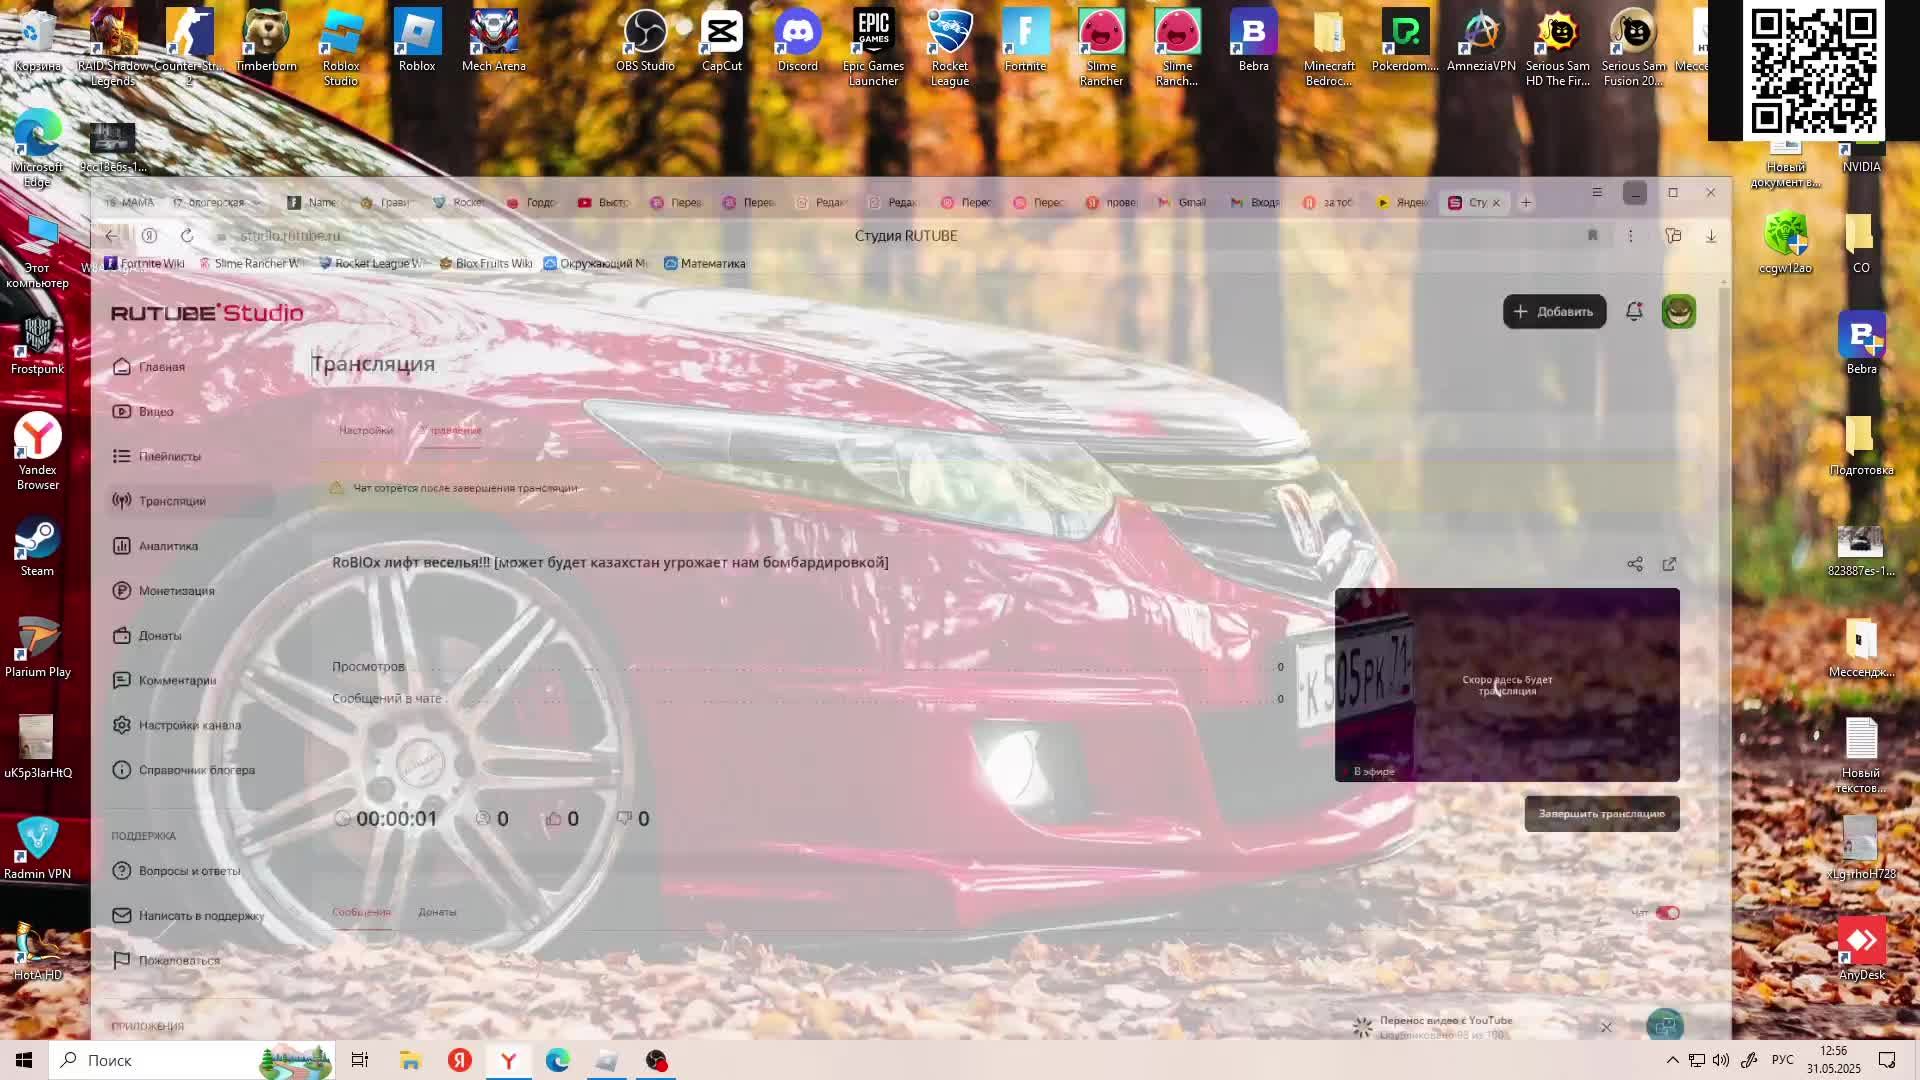1920x1080 pixels.
Task: Dismiss the YouTube transfer notification
Action: 1606,1027
